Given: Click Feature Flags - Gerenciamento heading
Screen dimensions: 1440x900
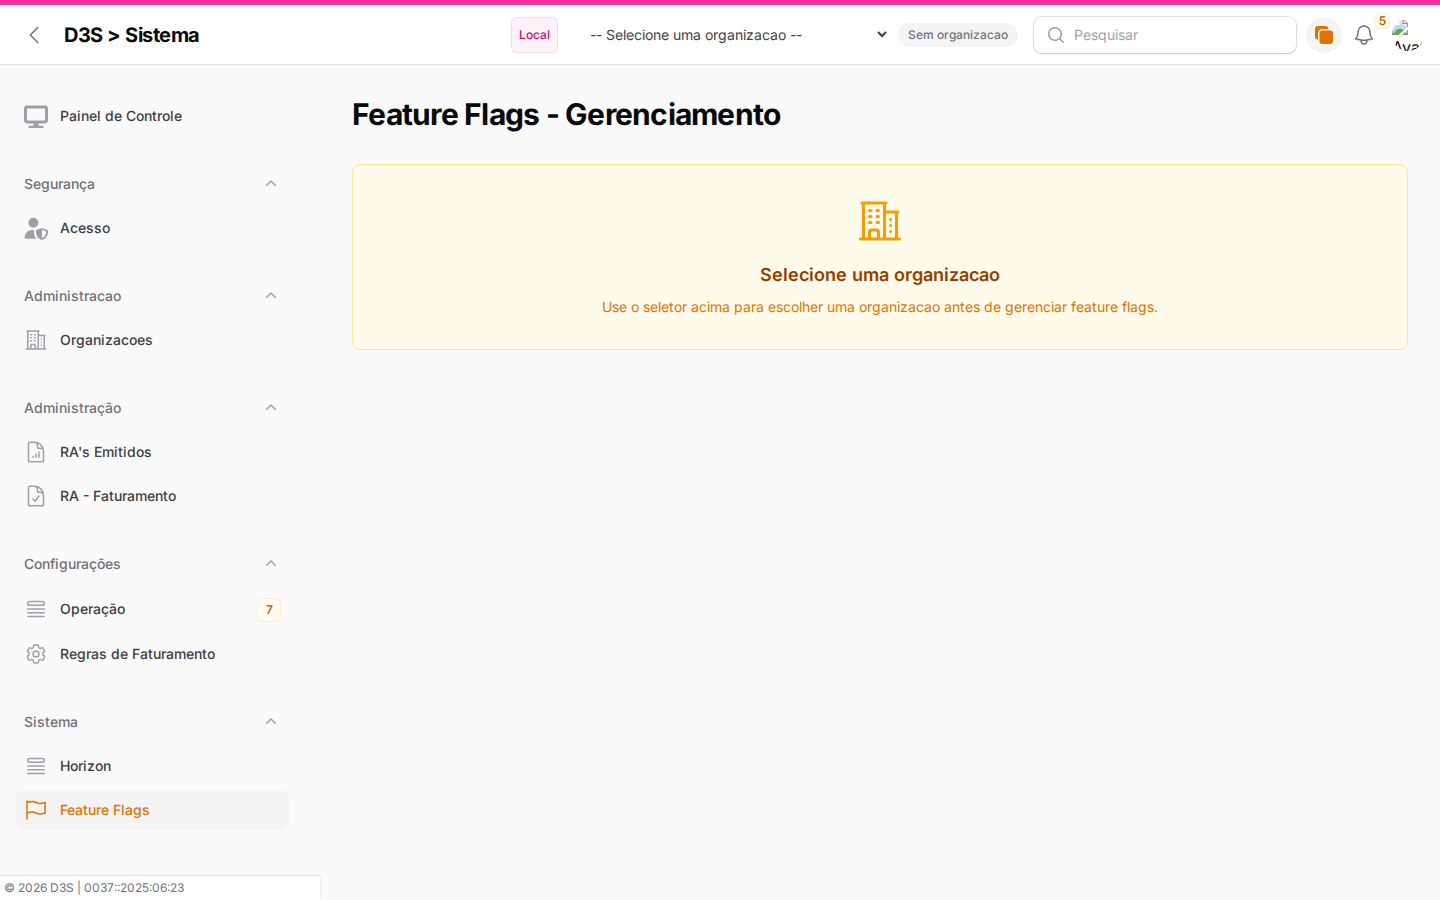Looking at the screenshot, I should point(566,115).
